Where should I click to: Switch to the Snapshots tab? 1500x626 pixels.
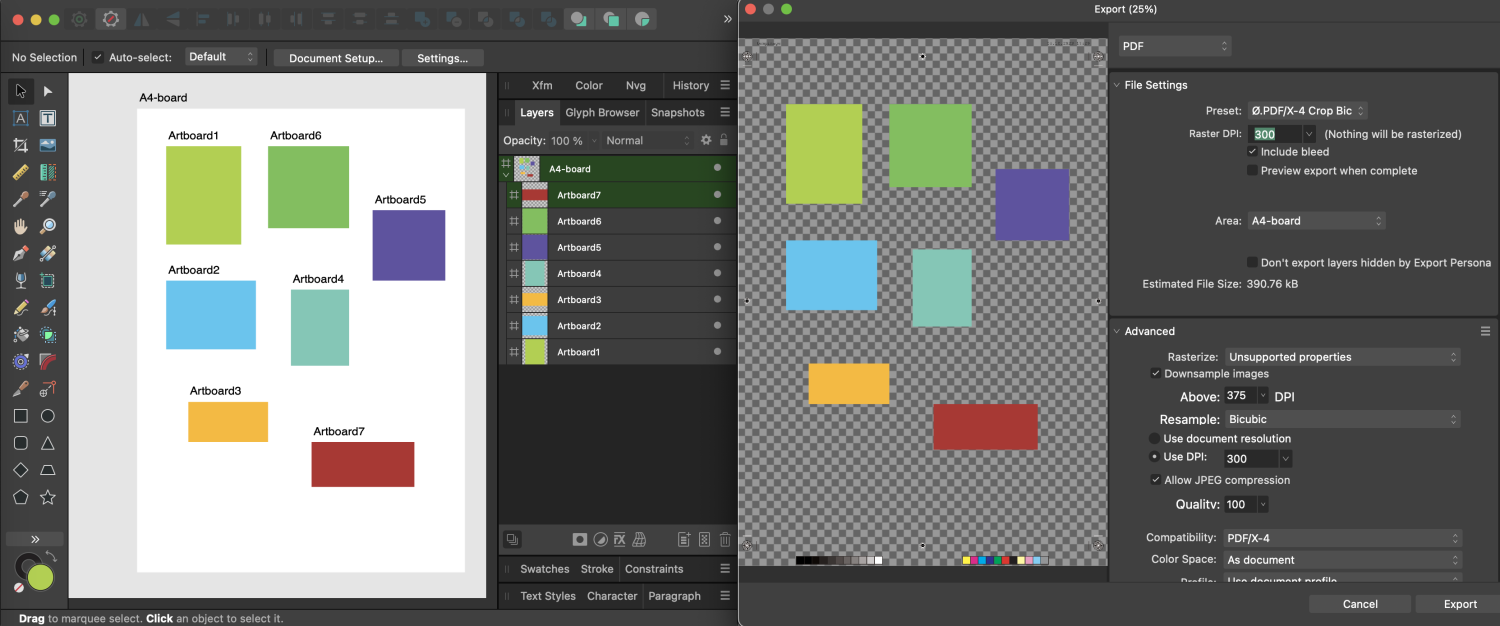(678, 112)
